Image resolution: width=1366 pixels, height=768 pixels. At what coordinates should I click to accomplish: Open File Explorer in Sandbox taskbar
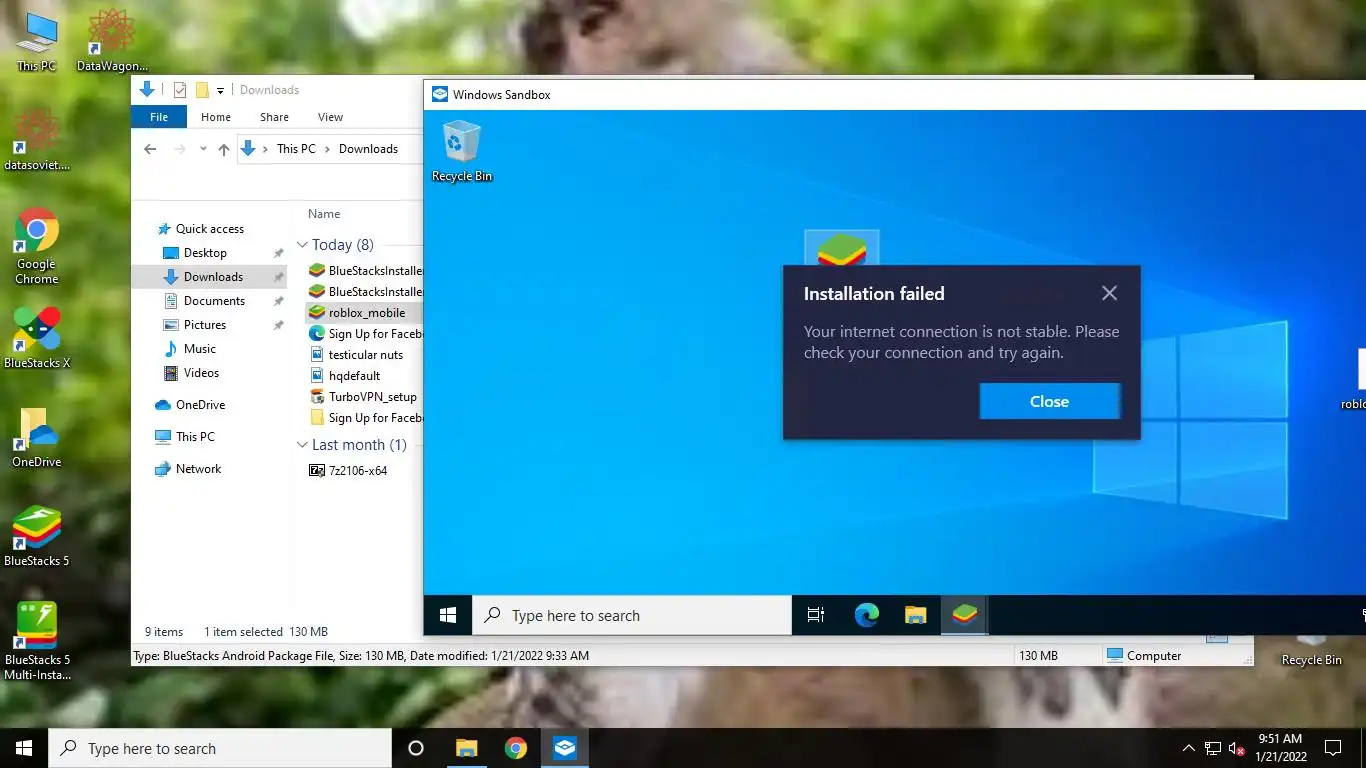coord(915,615)
